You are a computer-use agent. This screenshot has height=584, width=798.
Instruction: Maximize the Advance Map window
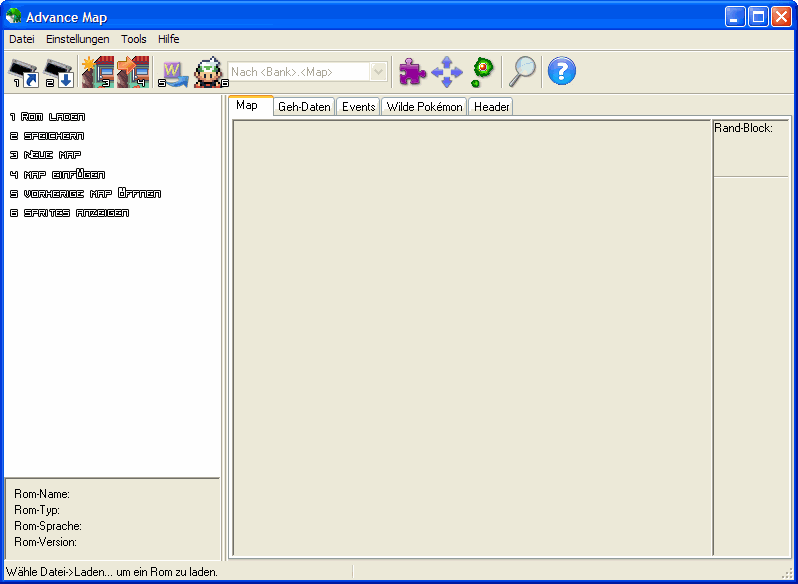pyautogui.click(x=758, y=17)
